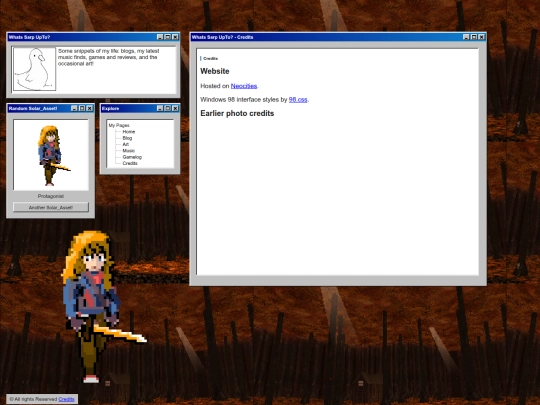Select Blog in the Explore tree
Screen dimensions: 540x405
point(127,138)
